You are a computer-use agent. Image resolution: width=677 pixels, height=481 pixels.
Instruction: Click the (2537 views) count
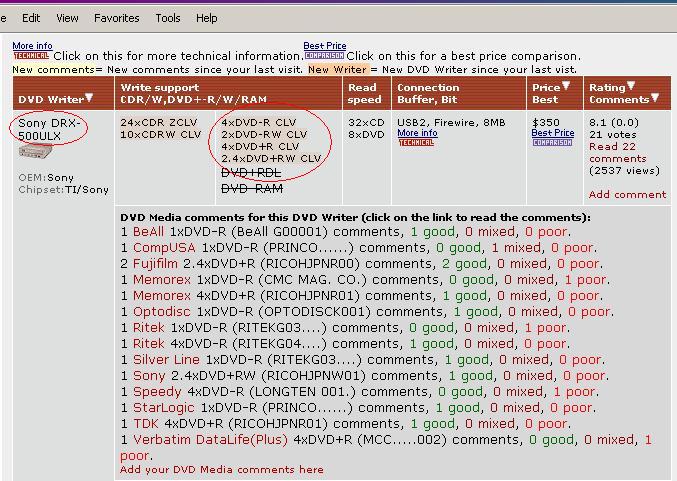pyautogui.click(x=624, y=171)
